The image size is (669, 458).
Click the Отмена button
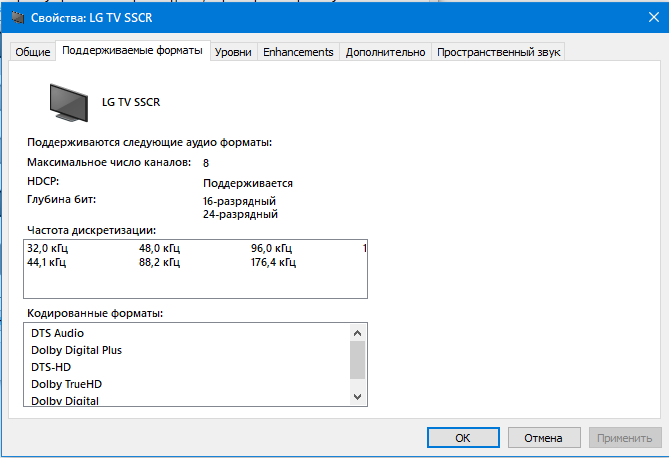click(544, 438)
